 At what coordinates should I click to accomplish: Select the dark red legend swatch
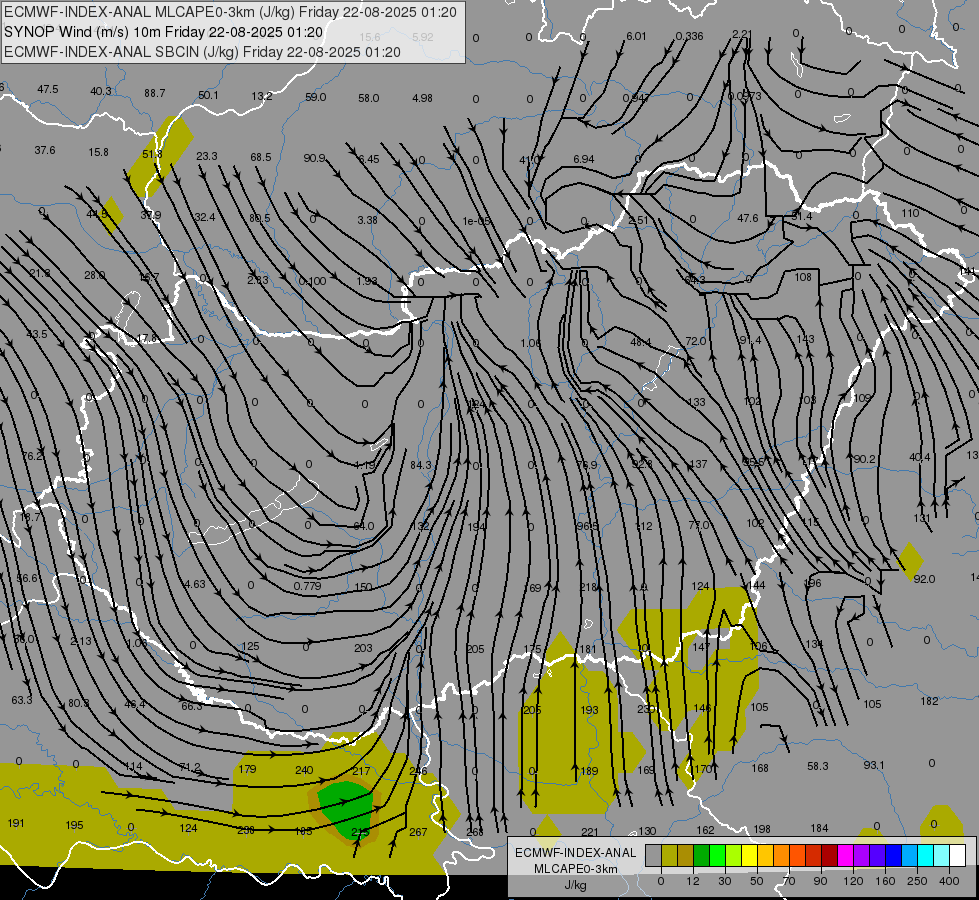(829, 855)
